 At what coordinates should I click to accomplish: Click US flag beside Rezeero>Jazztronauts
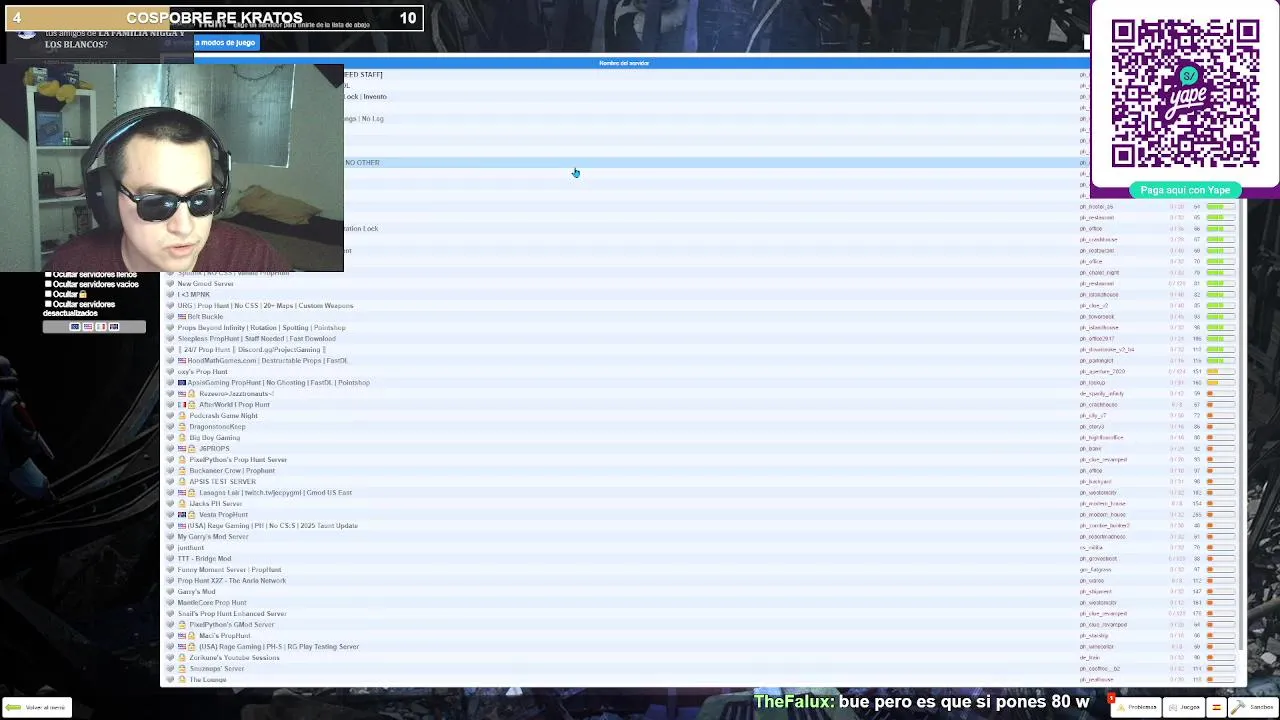[x=182, y=394]
